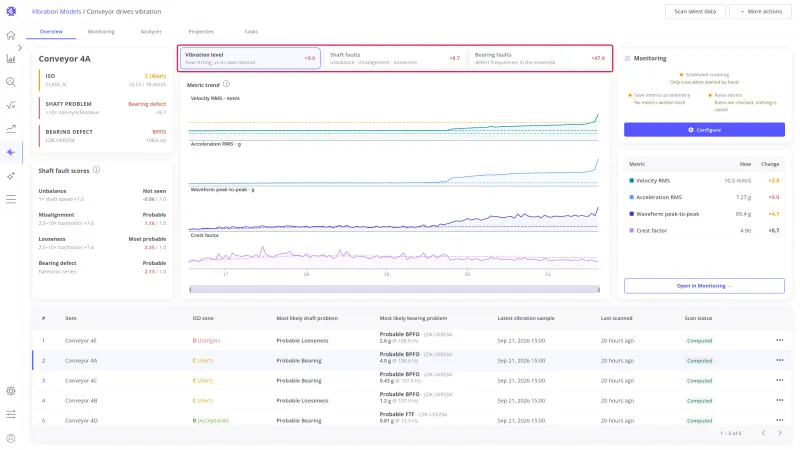Click the Crest factor trend chart

[393, 253]
